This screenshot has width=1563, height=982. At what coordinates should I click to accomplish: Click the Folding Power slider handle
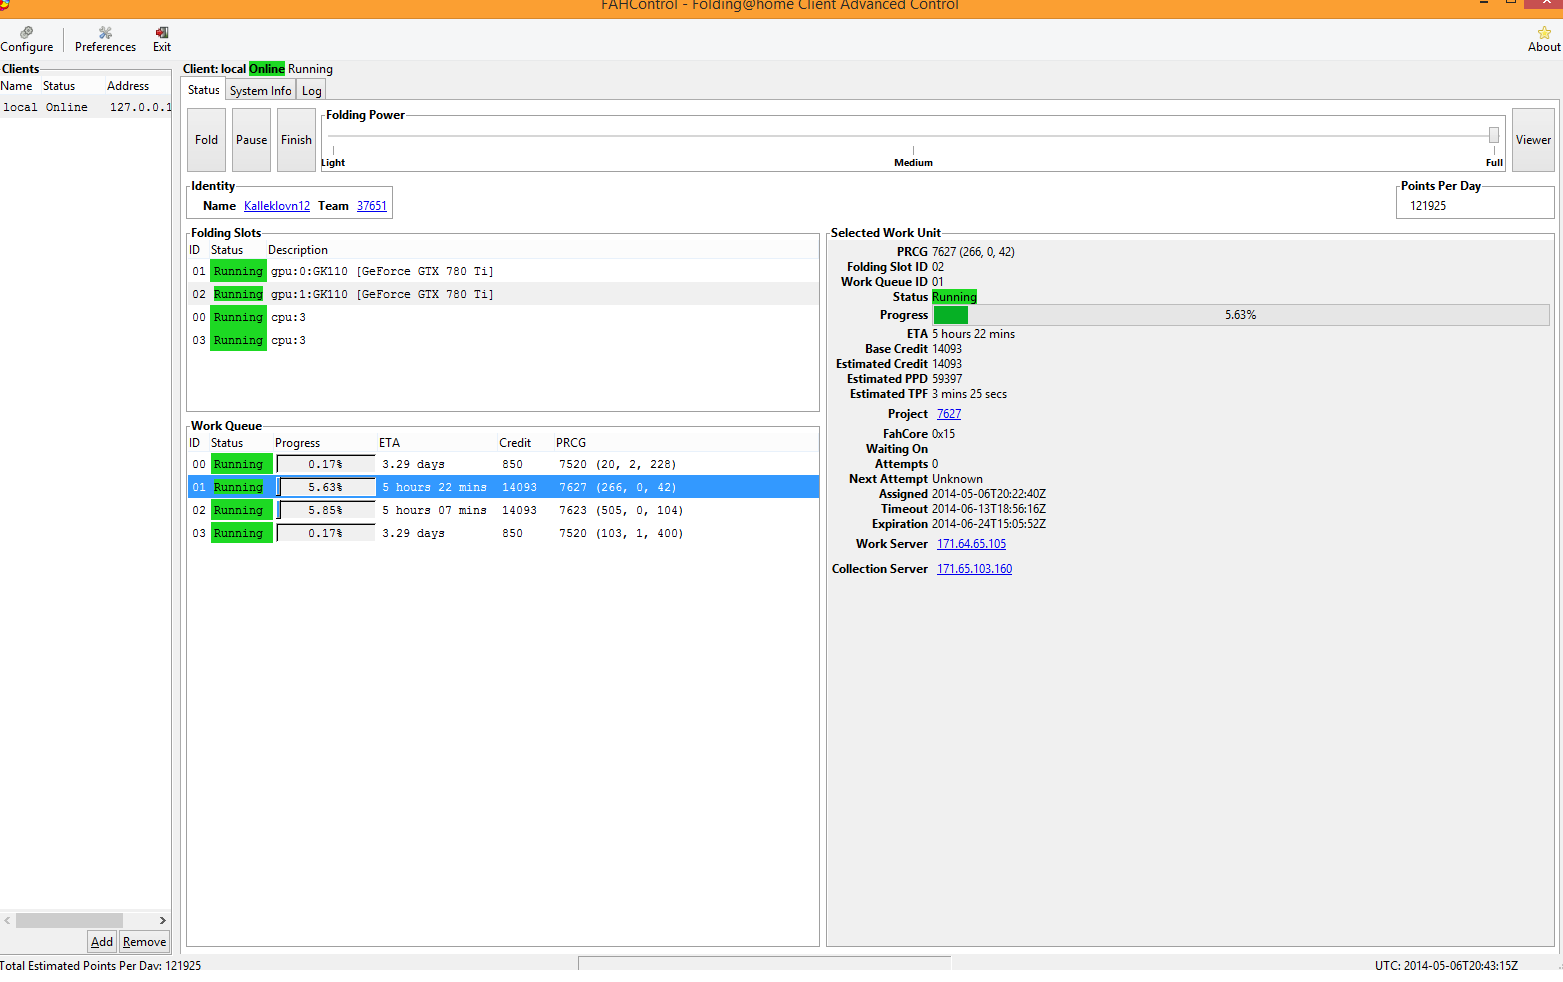[x=1493, y=135]
